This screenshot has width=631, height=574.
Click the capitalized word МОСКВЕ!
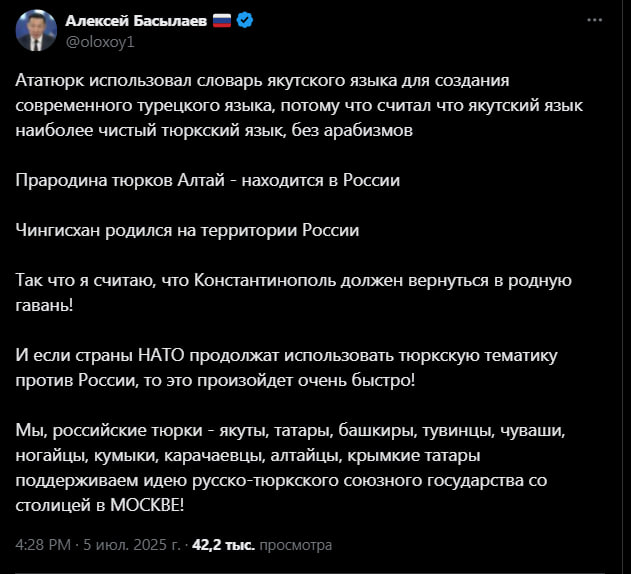click(147, 505)
